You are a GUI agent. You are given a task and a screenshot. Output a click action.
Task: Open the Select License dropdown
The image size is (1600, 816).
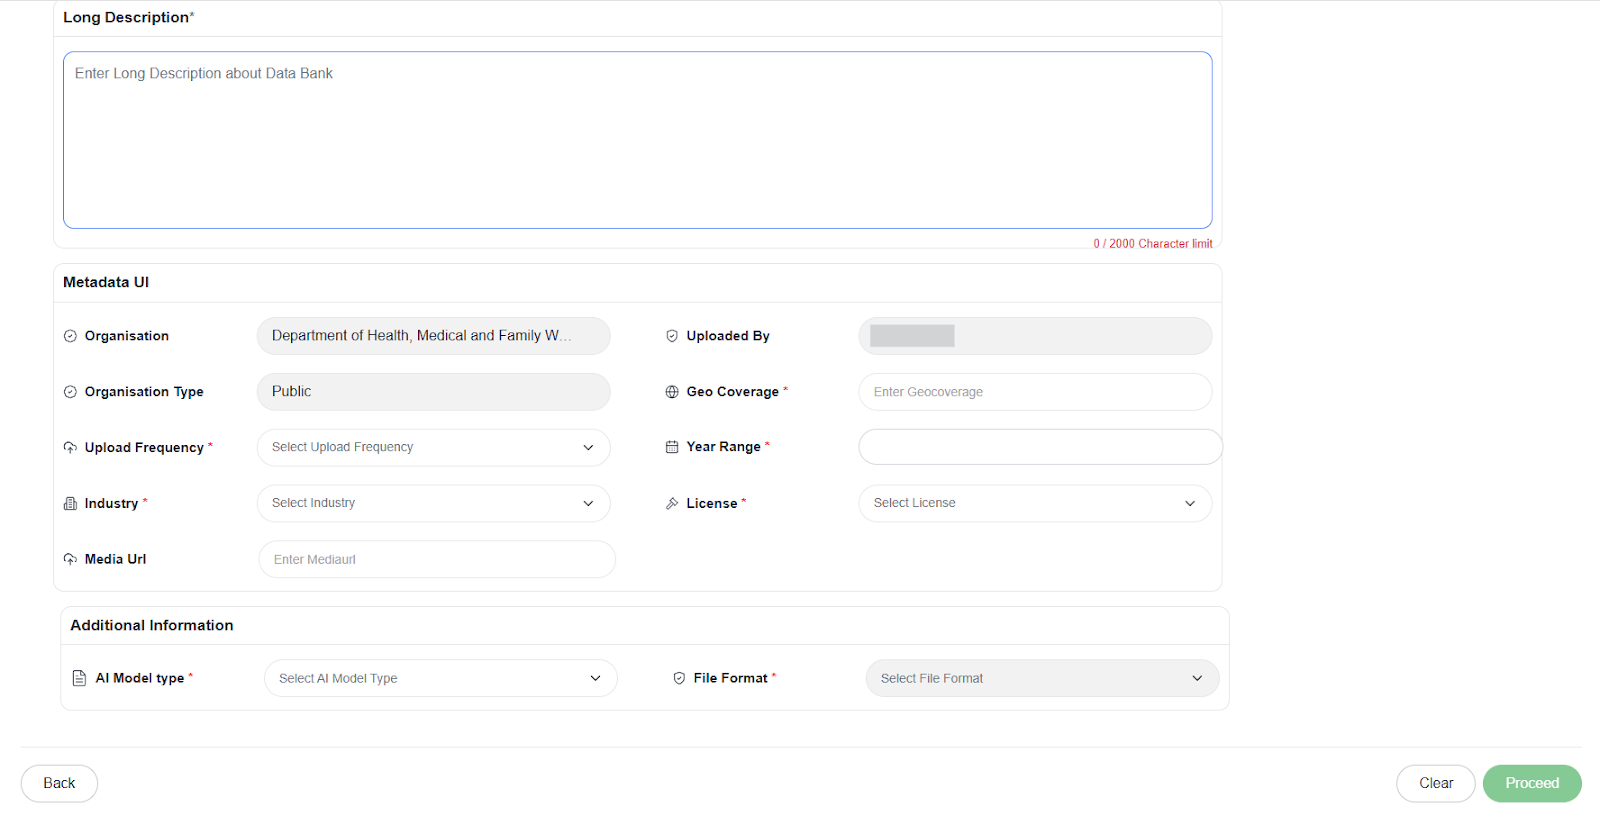1034,503
